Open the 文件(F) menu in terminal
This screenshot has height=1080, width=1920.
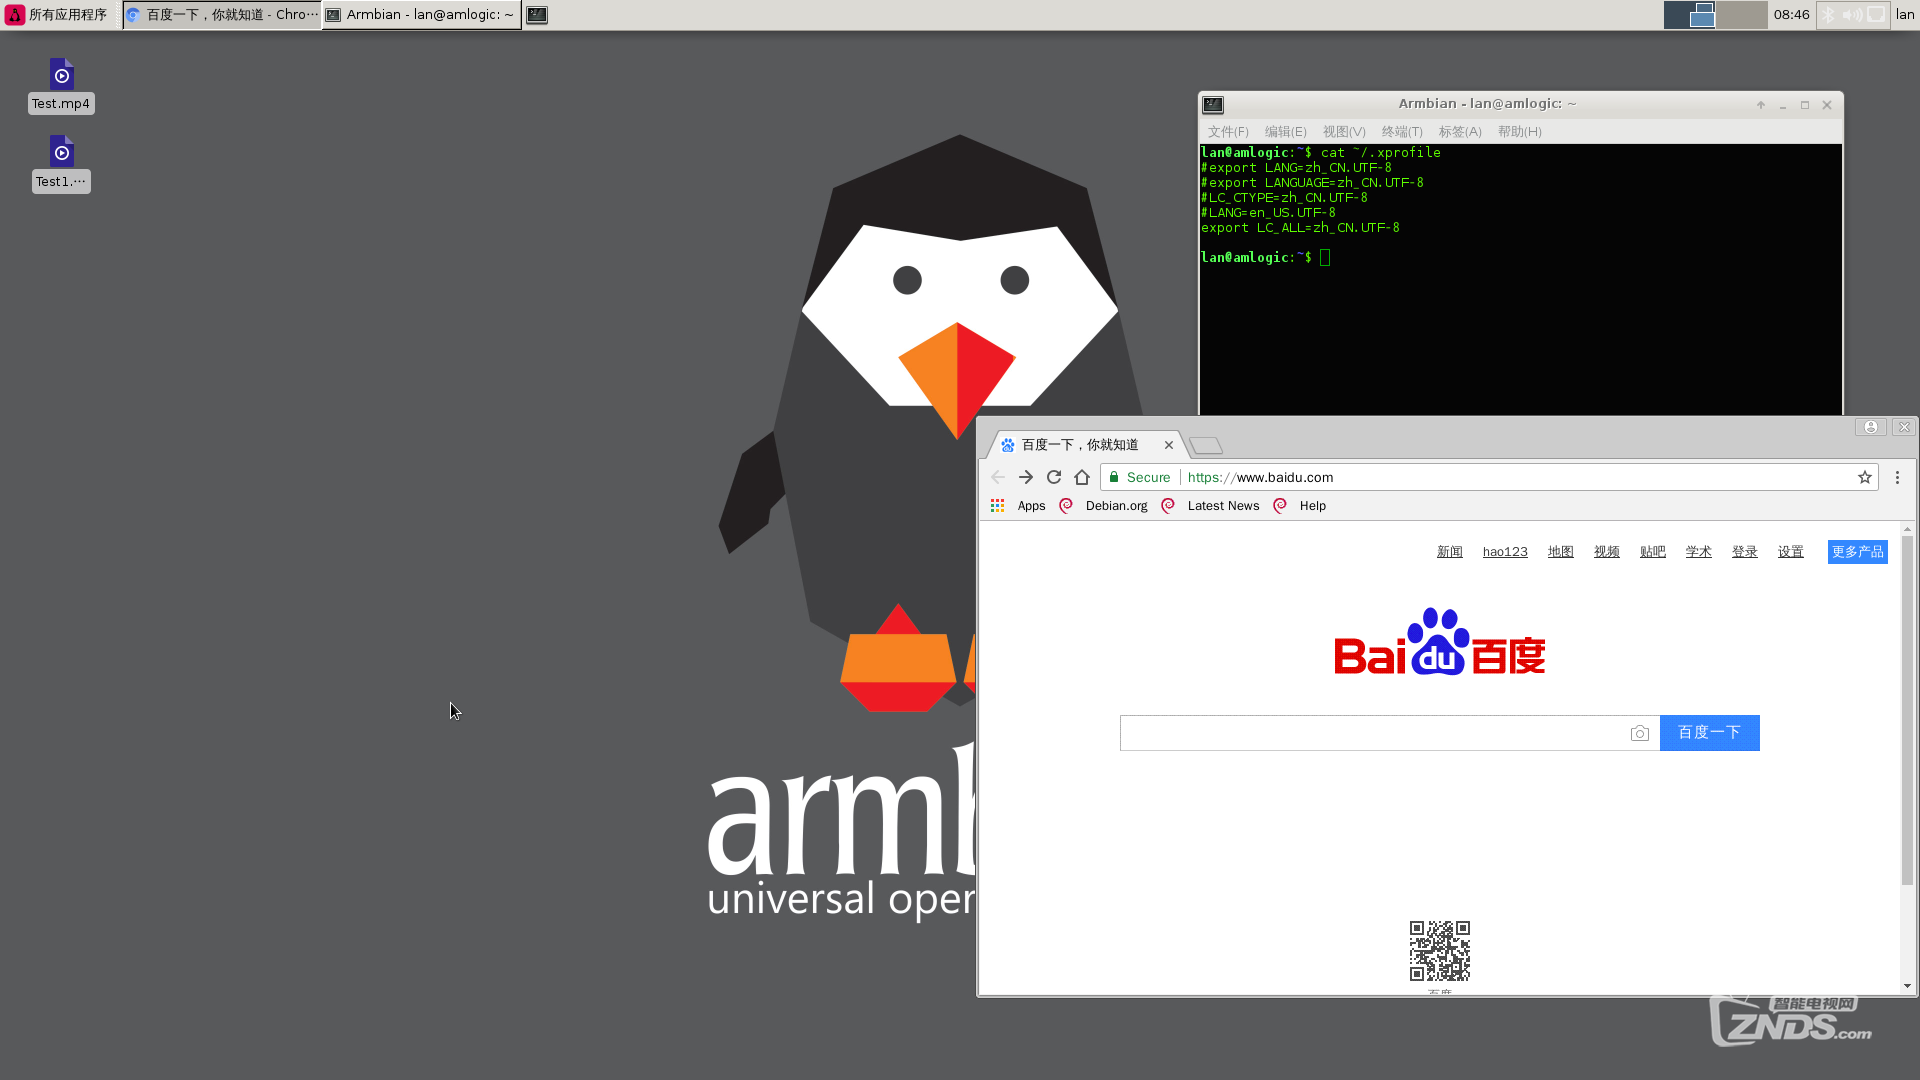[1228, 132]
